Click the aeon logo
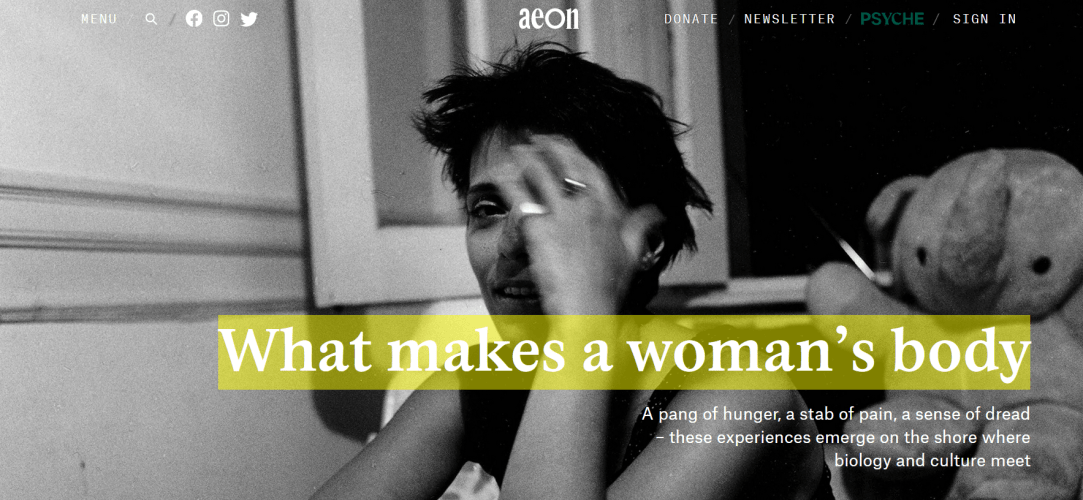 [x=548, y=19]
